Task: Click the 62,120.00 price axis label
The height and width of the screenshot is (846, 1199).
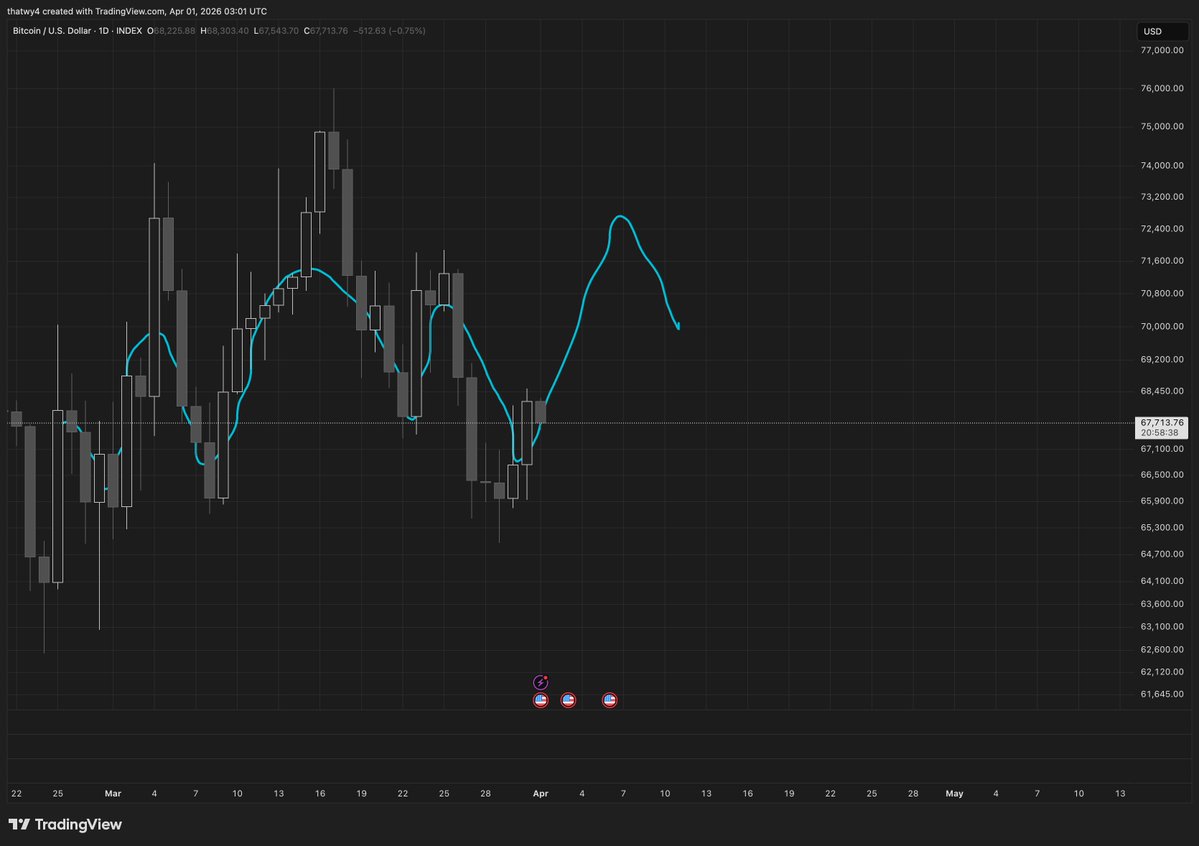Action: pos(1162,672)
